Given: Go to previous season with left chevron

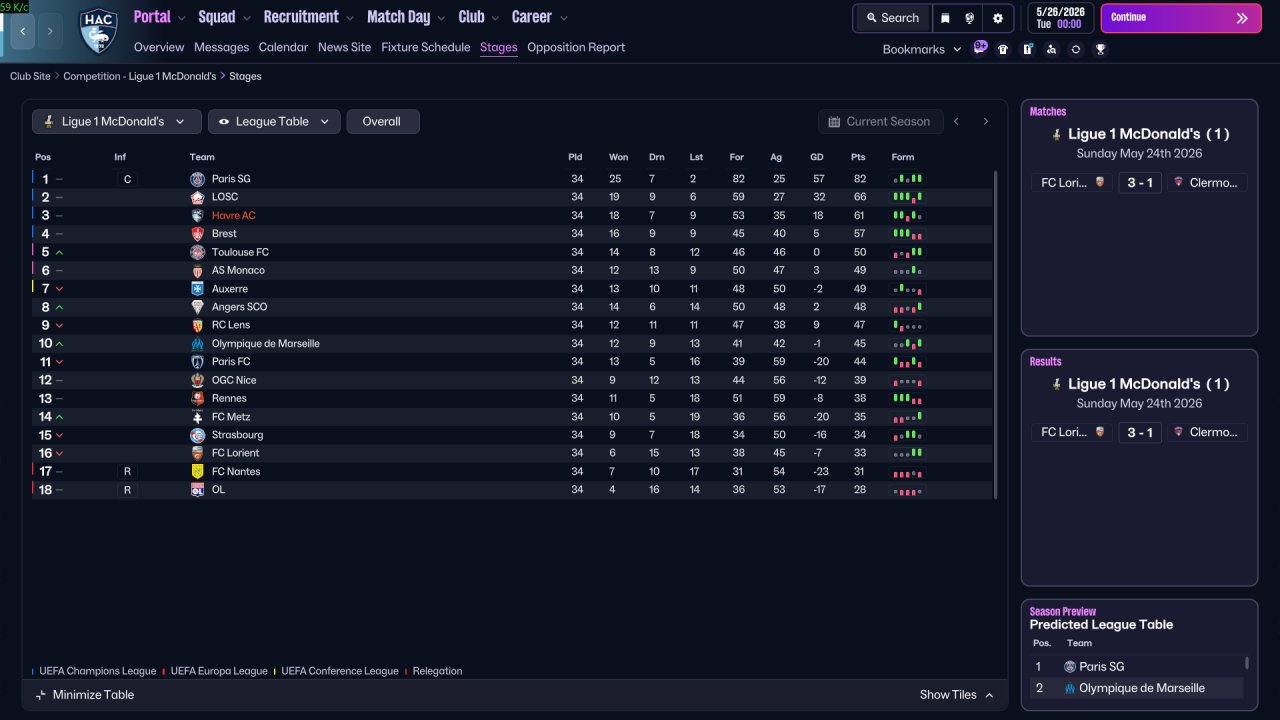Looking at the screenshot, I should pyautogui.click(x=956, y=121).
